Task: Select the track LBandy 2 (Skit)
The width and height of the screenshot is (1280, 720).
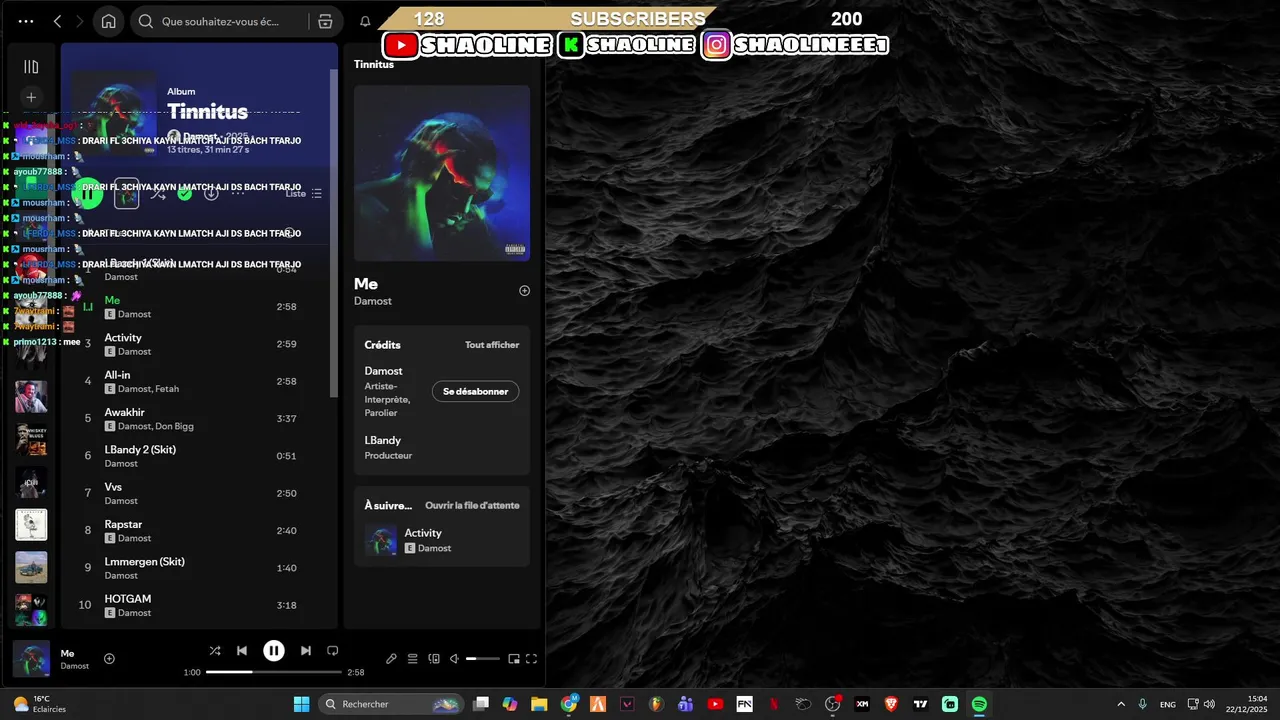Action: (200, 456)
